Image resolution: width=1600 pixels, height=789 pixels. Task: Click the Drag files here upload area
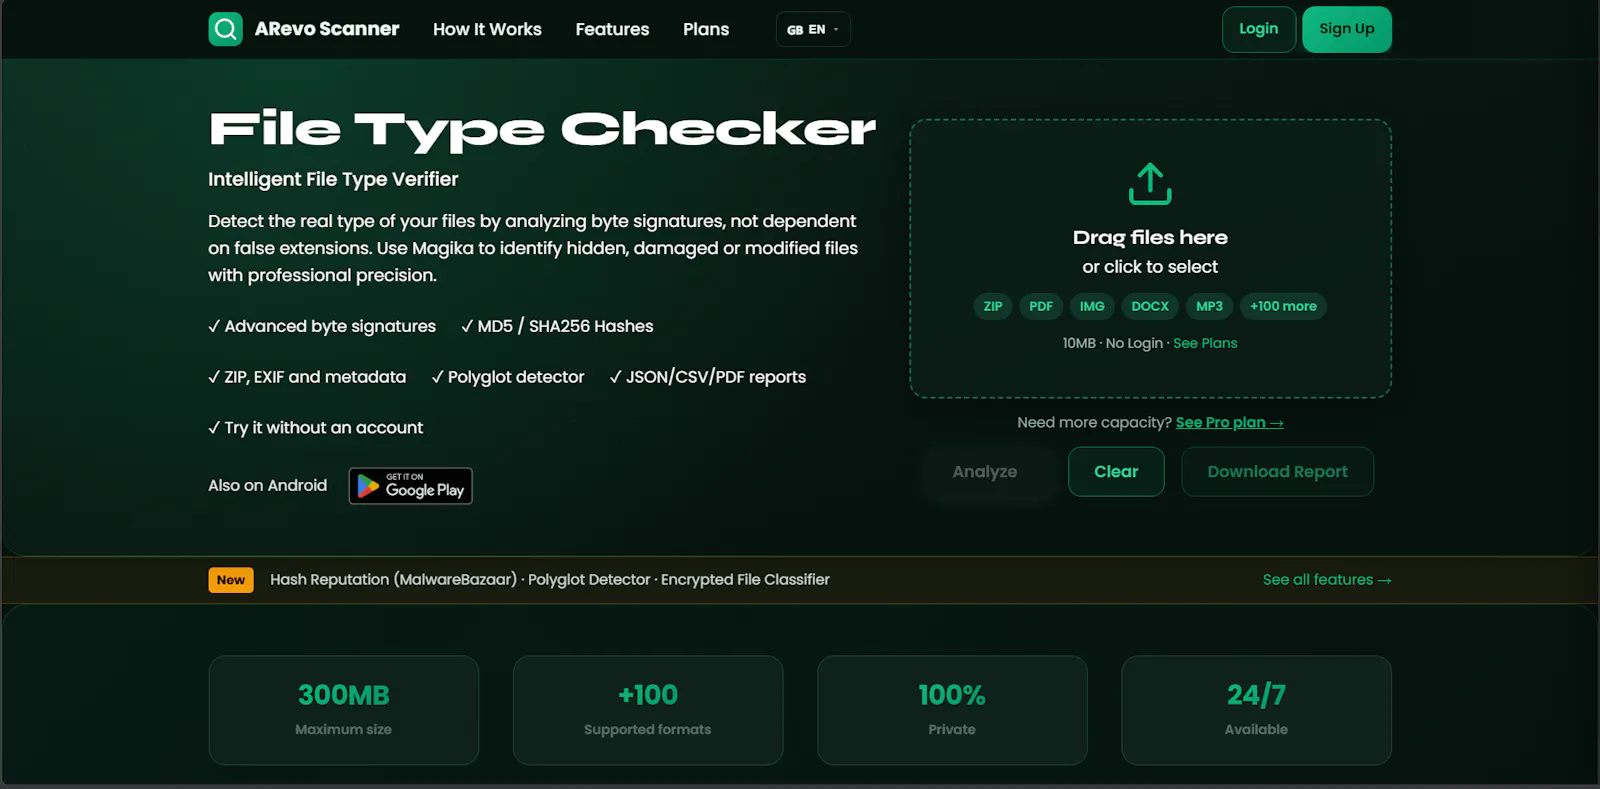1150,258
